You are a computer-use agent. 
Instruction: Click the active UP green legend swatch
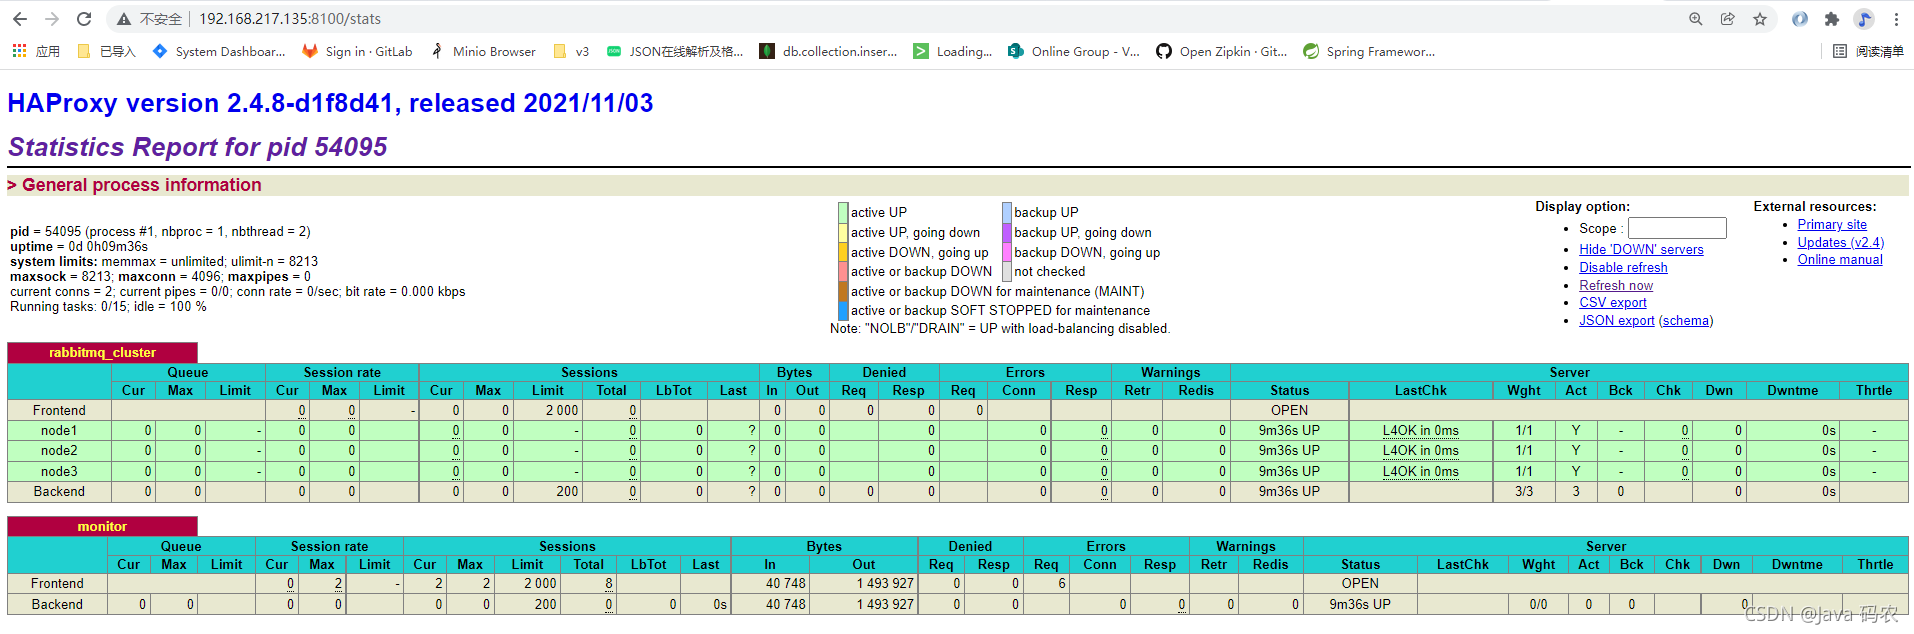coord(843,213)
